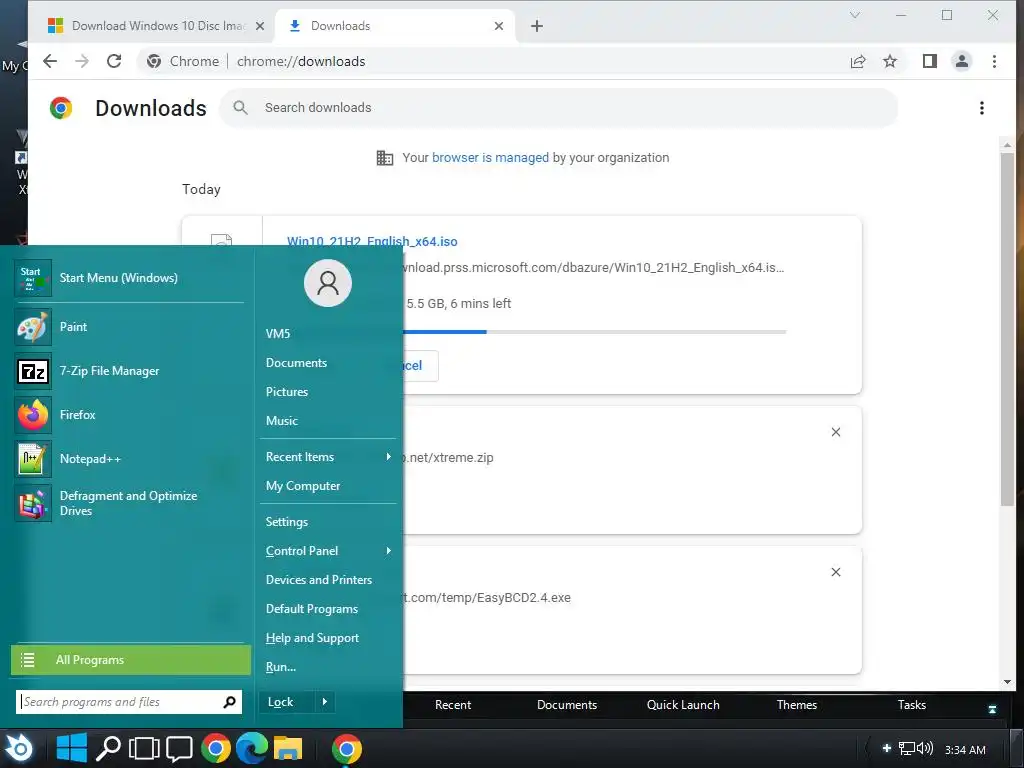1024x768 pixels.
Task: Launch Microsoft Edge from taskbar
Action: [251, 748]
